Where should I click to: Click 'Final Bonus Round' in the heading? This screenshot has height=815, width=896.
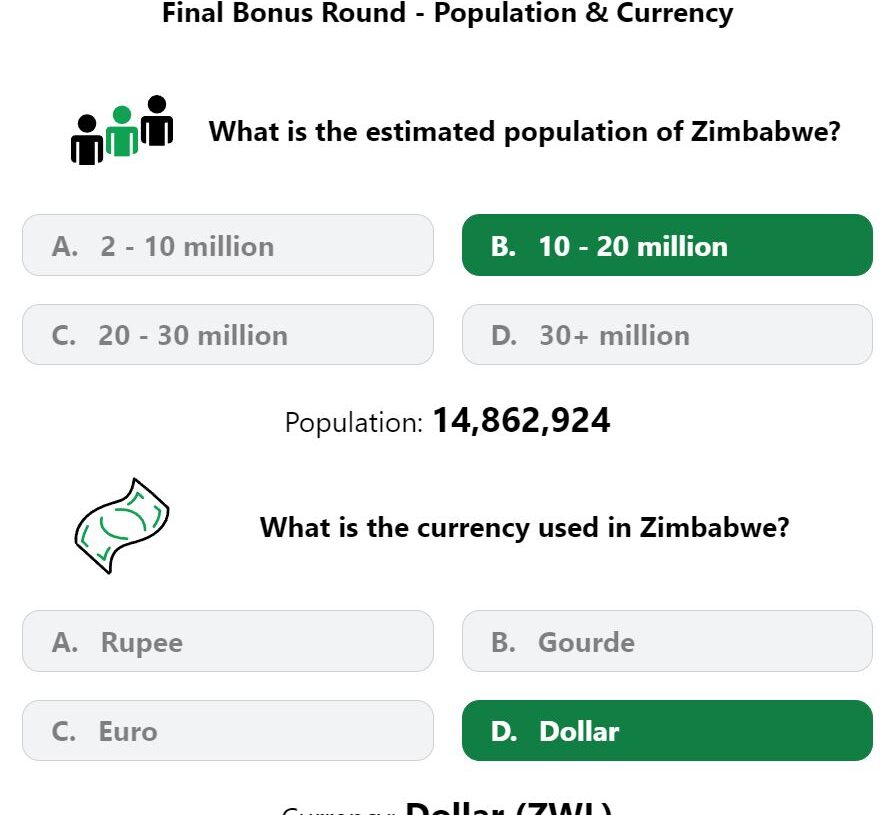284,13
